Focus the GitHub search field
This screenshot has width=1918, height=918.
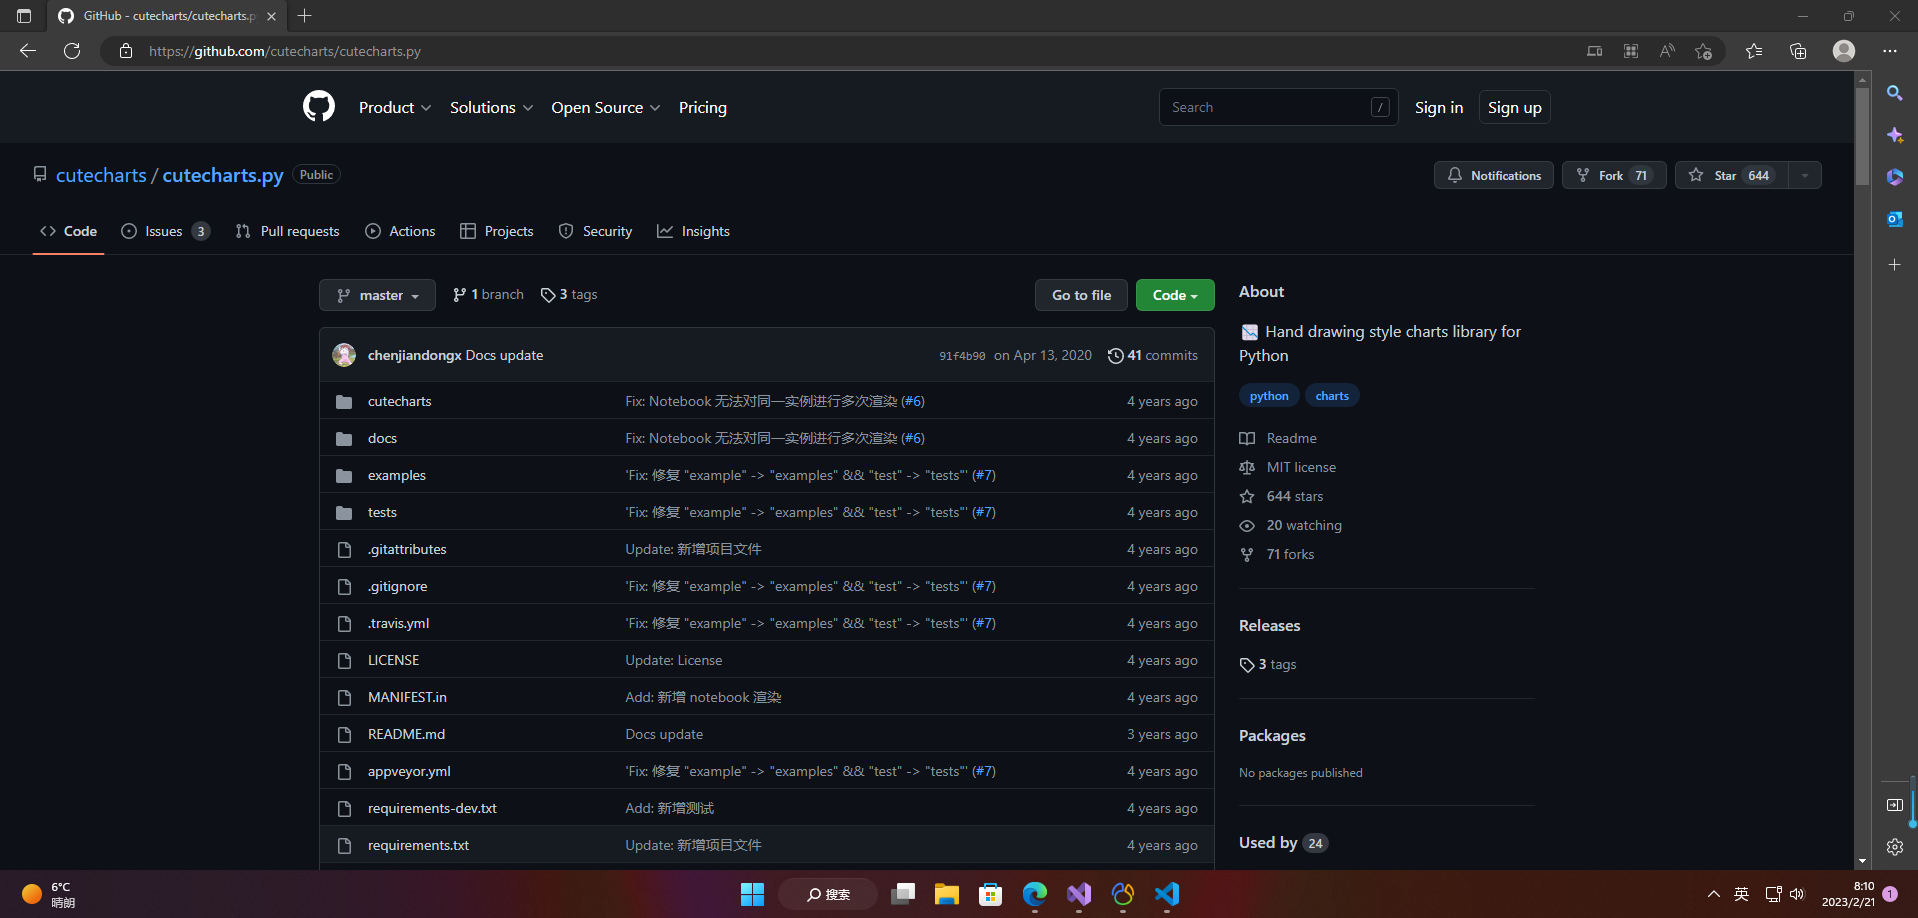(x=1278, y=107)
